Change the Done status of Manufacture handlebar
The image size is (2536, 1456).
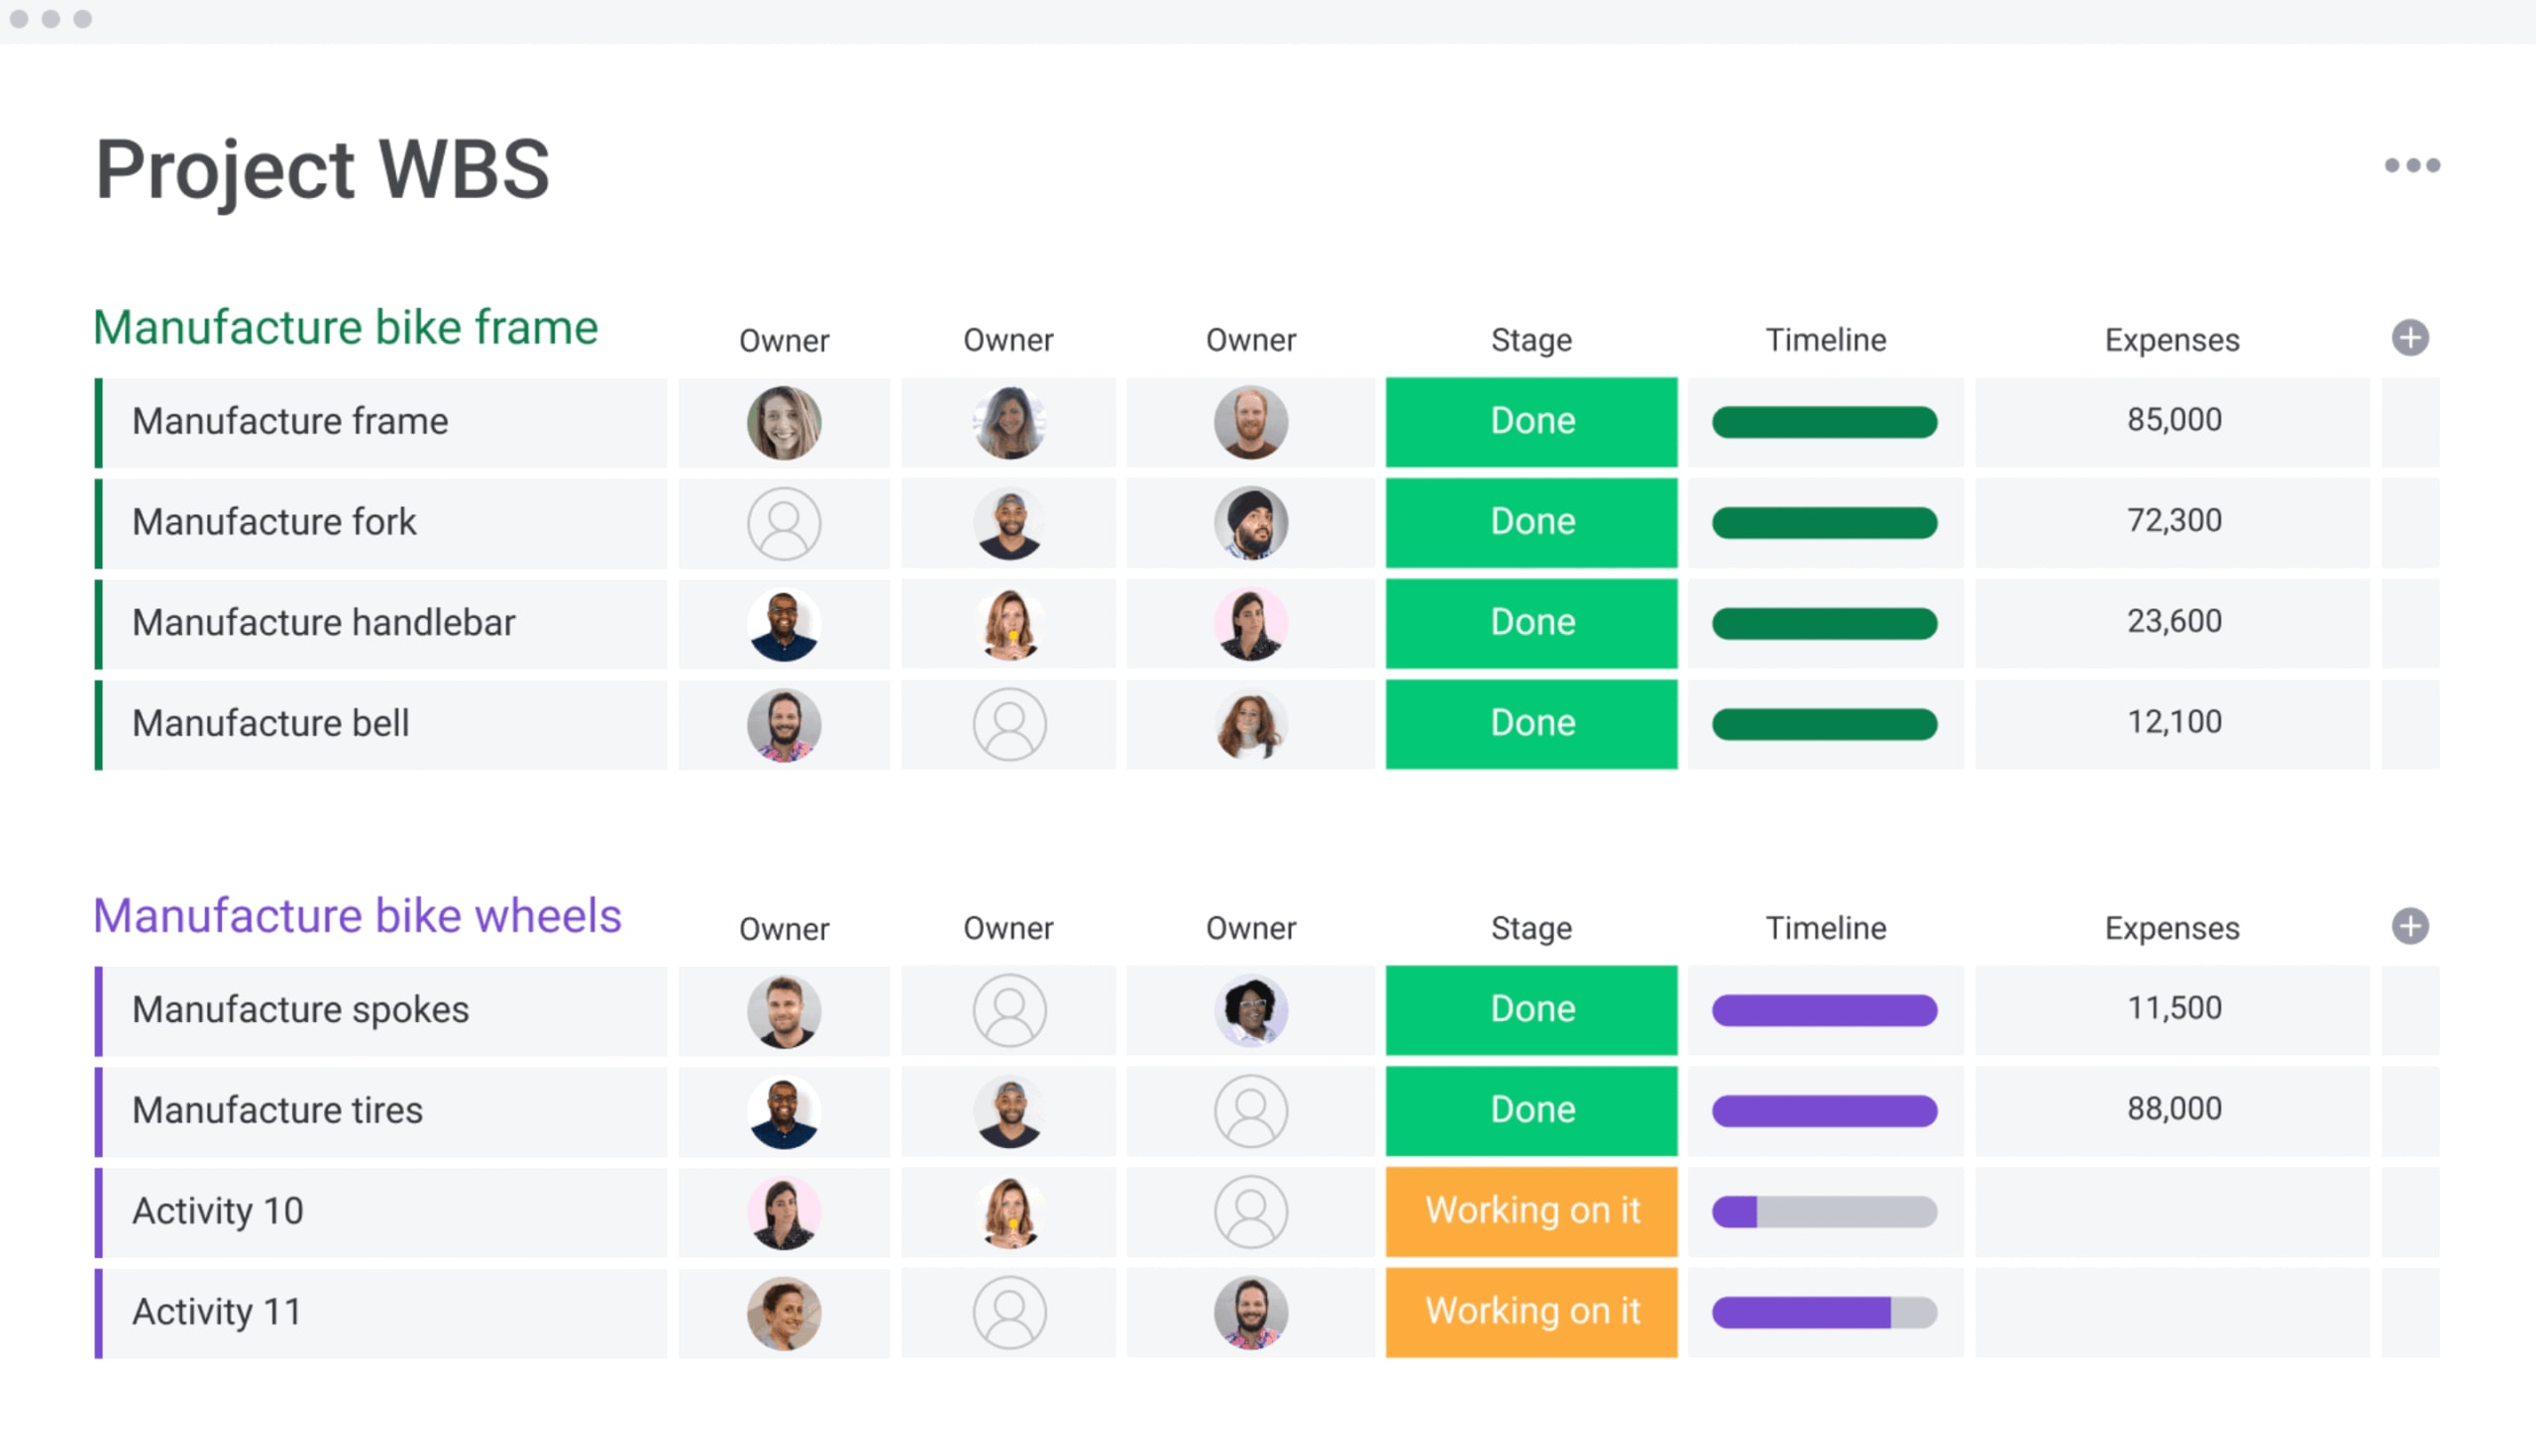point(1530,622)
